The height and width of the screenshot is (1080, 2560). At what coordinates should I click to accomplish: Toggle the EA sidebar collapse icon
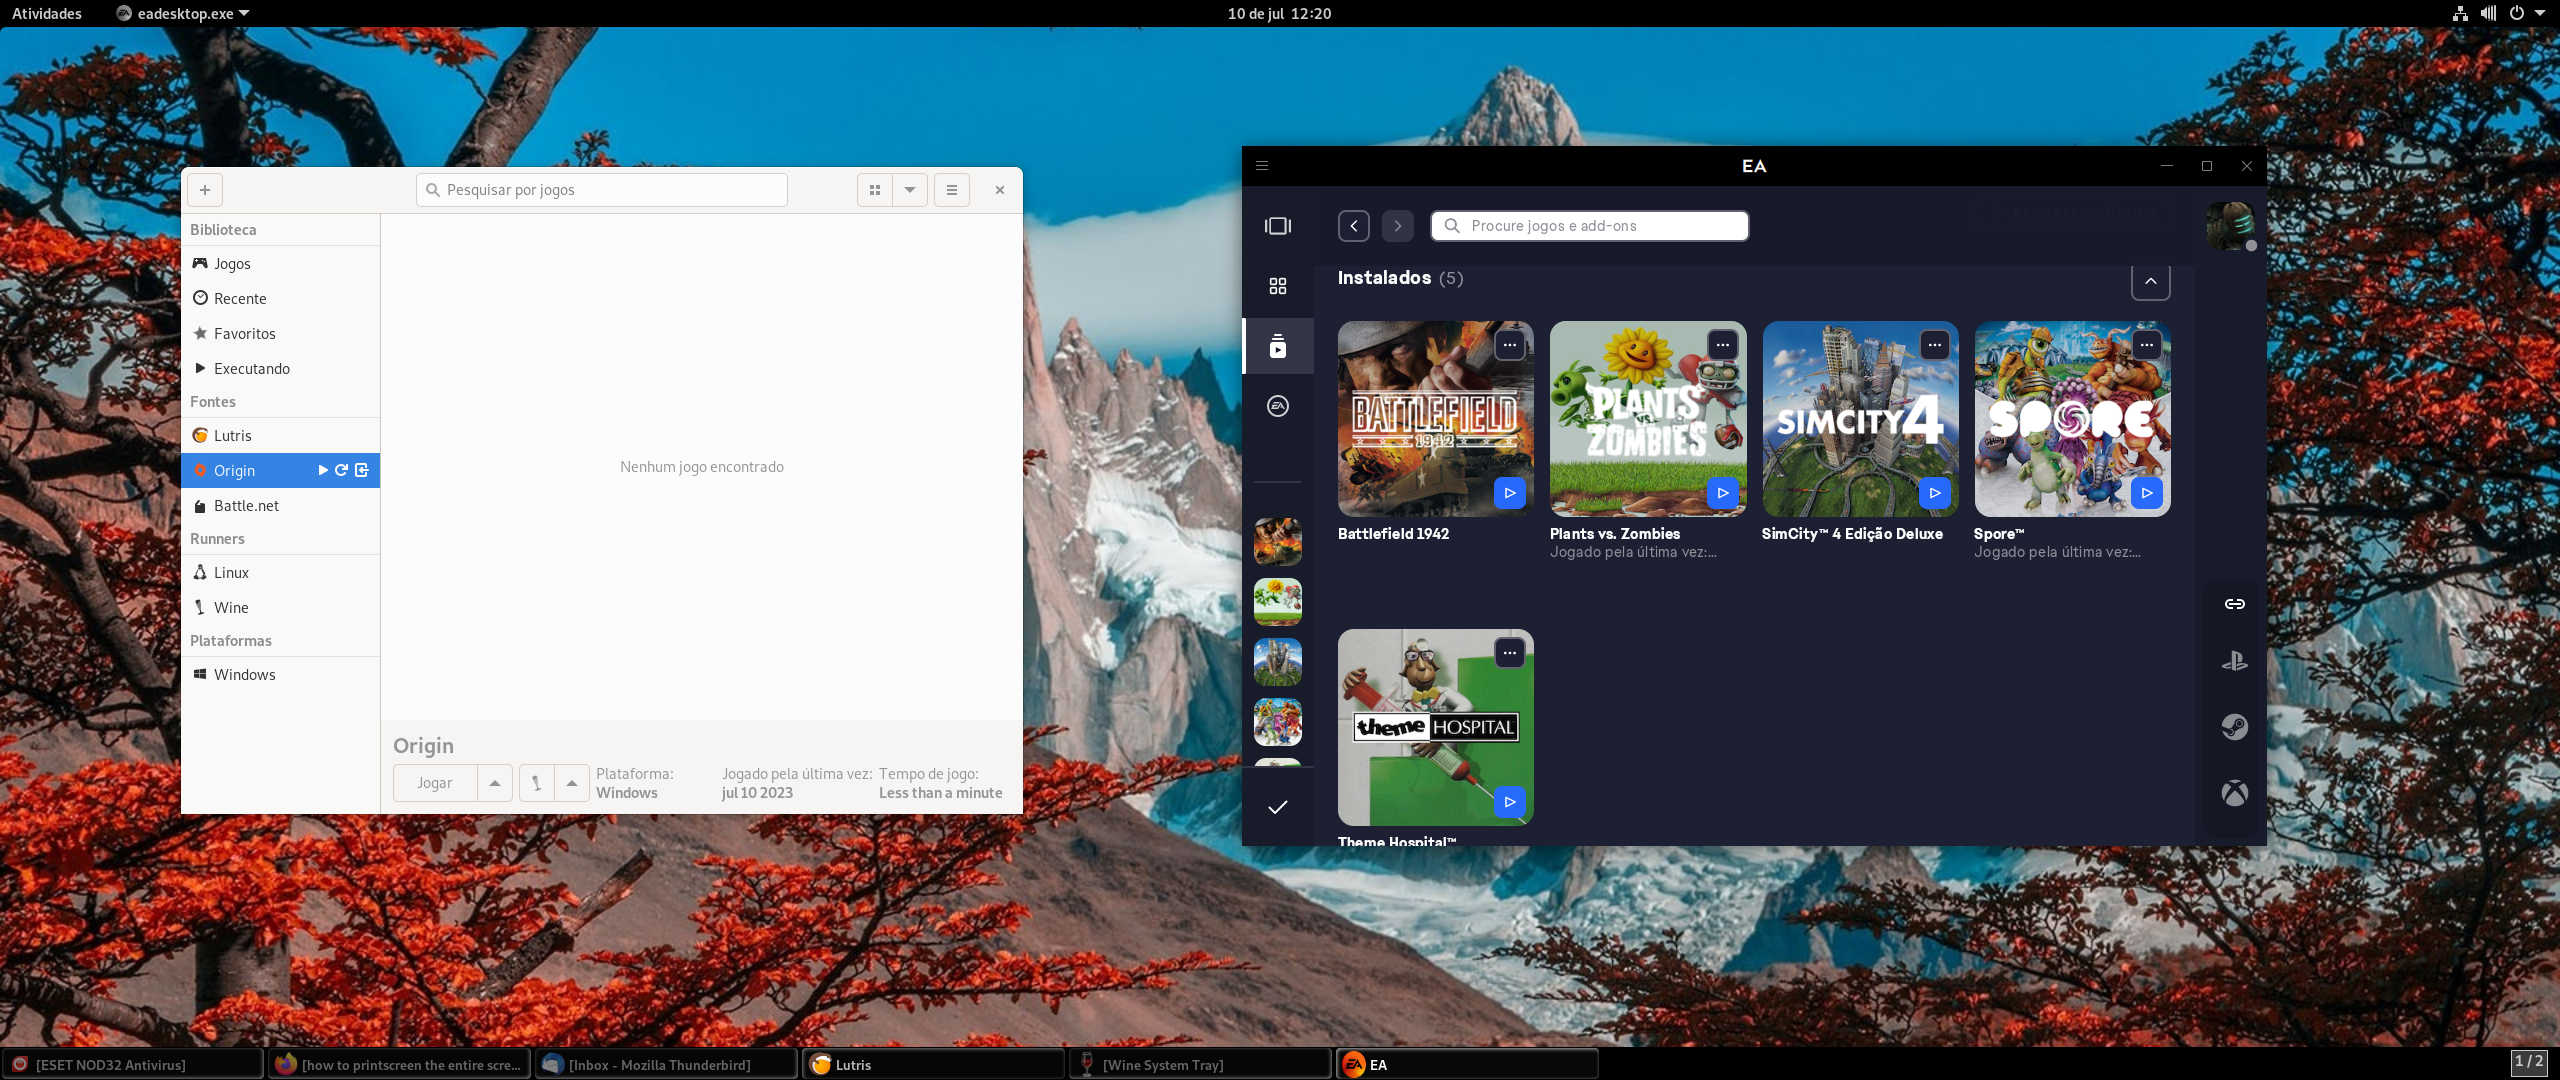[1278, 226]
